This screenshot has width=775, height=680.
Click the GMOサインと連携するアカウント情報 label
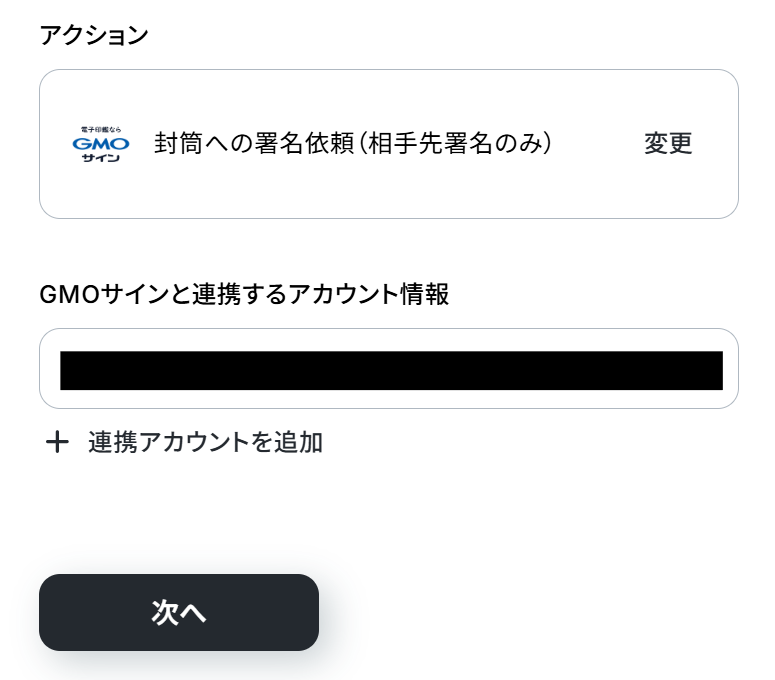click(x=244, y=295)
